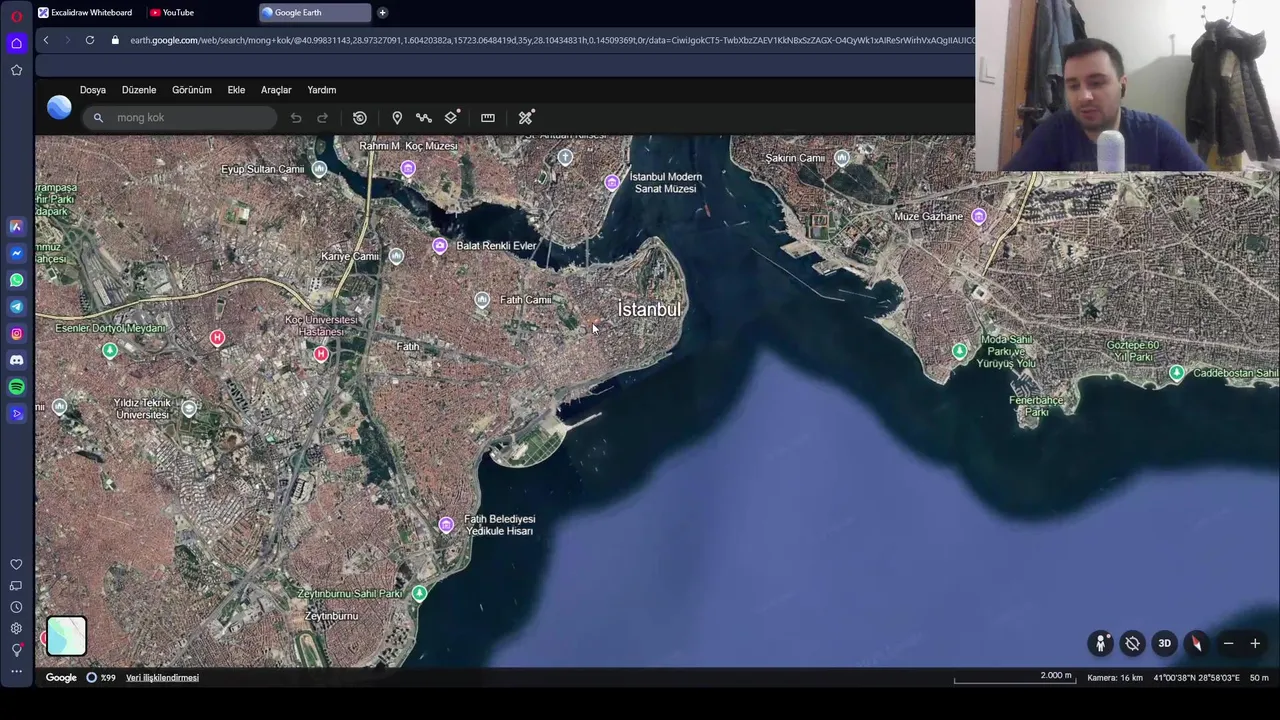Screen dimensions: 1280x720
Task: Click the İstanbul map label
Action: (649, 310)
